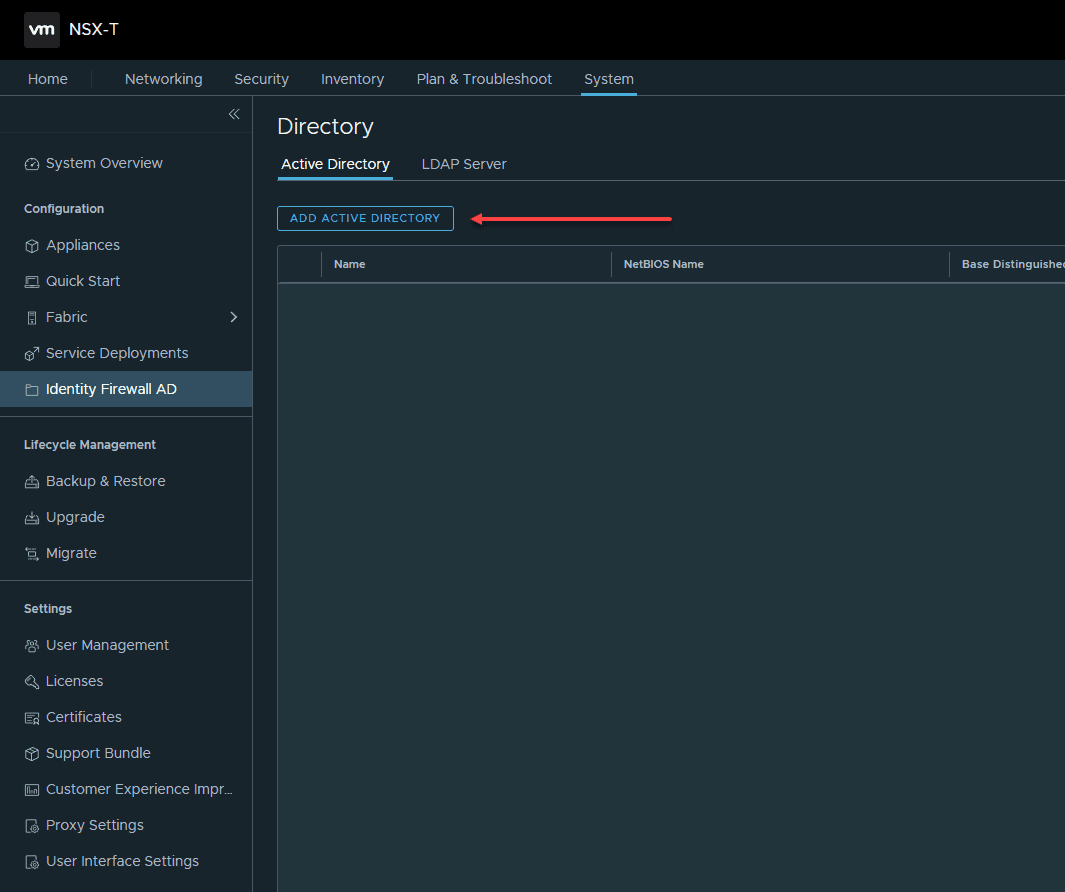Click the Service Deployments icon

[32, 354]
